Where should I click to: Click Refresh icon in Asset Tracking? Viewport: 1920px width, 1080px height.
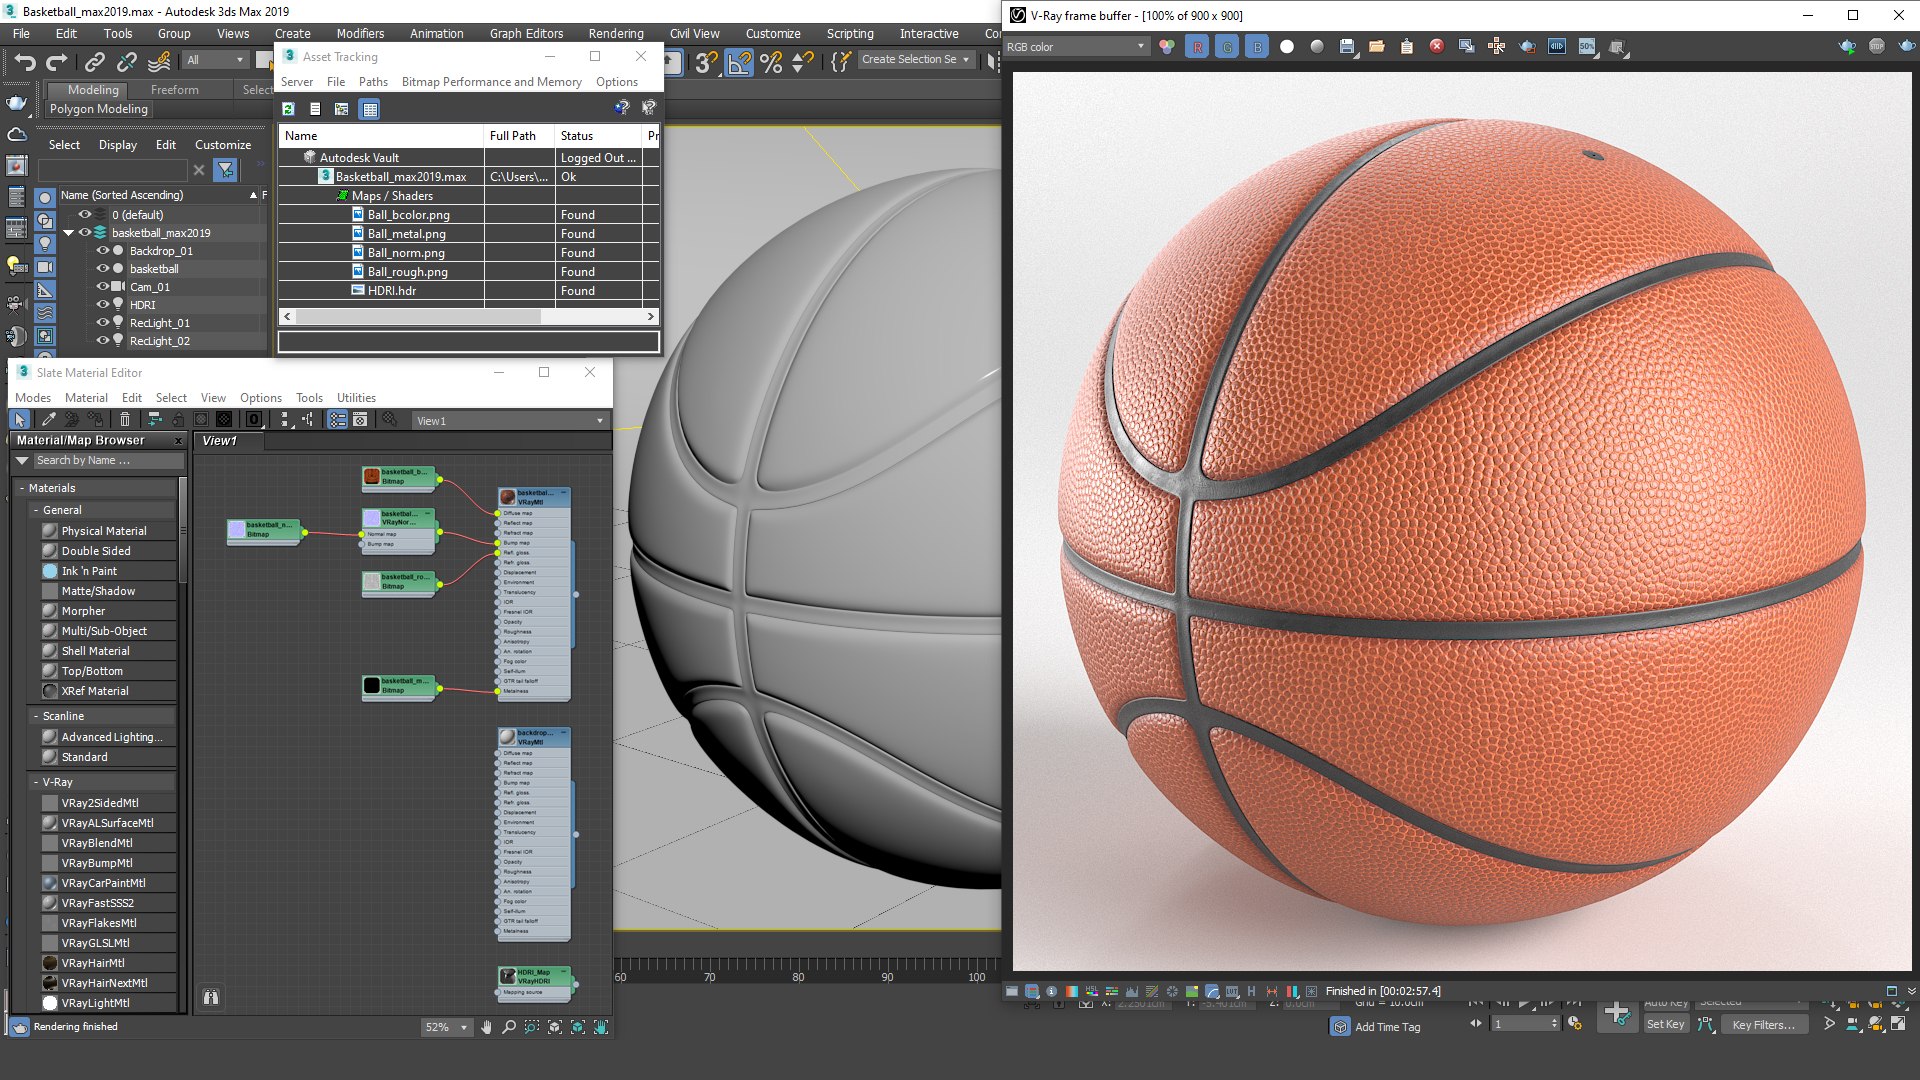[288, 109]
